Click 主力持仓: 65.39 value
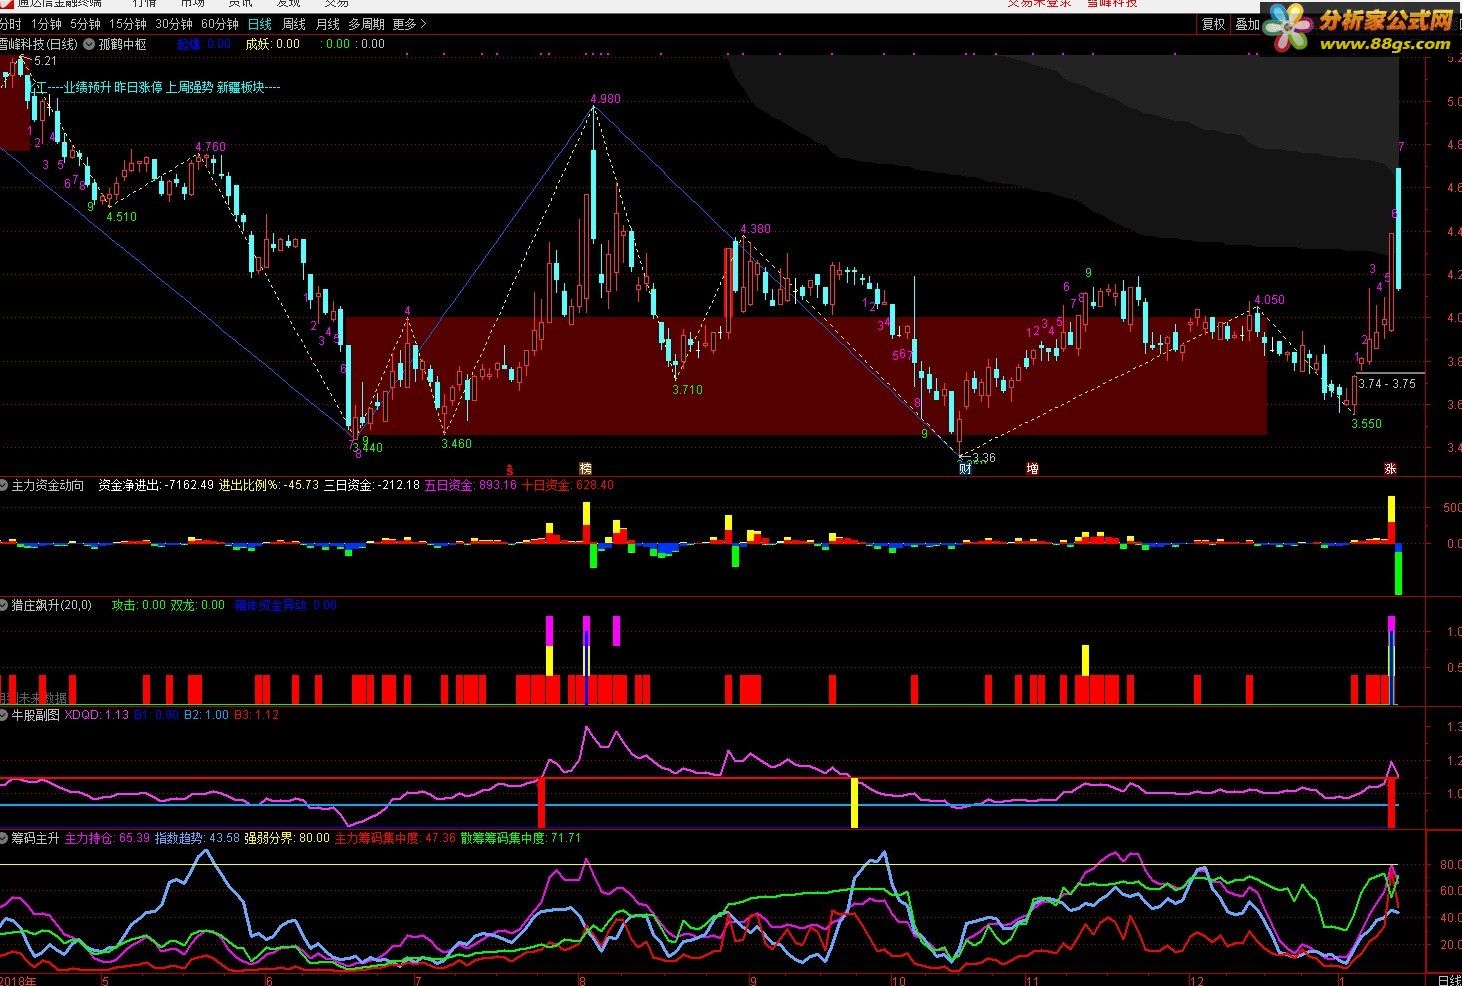 108,838
